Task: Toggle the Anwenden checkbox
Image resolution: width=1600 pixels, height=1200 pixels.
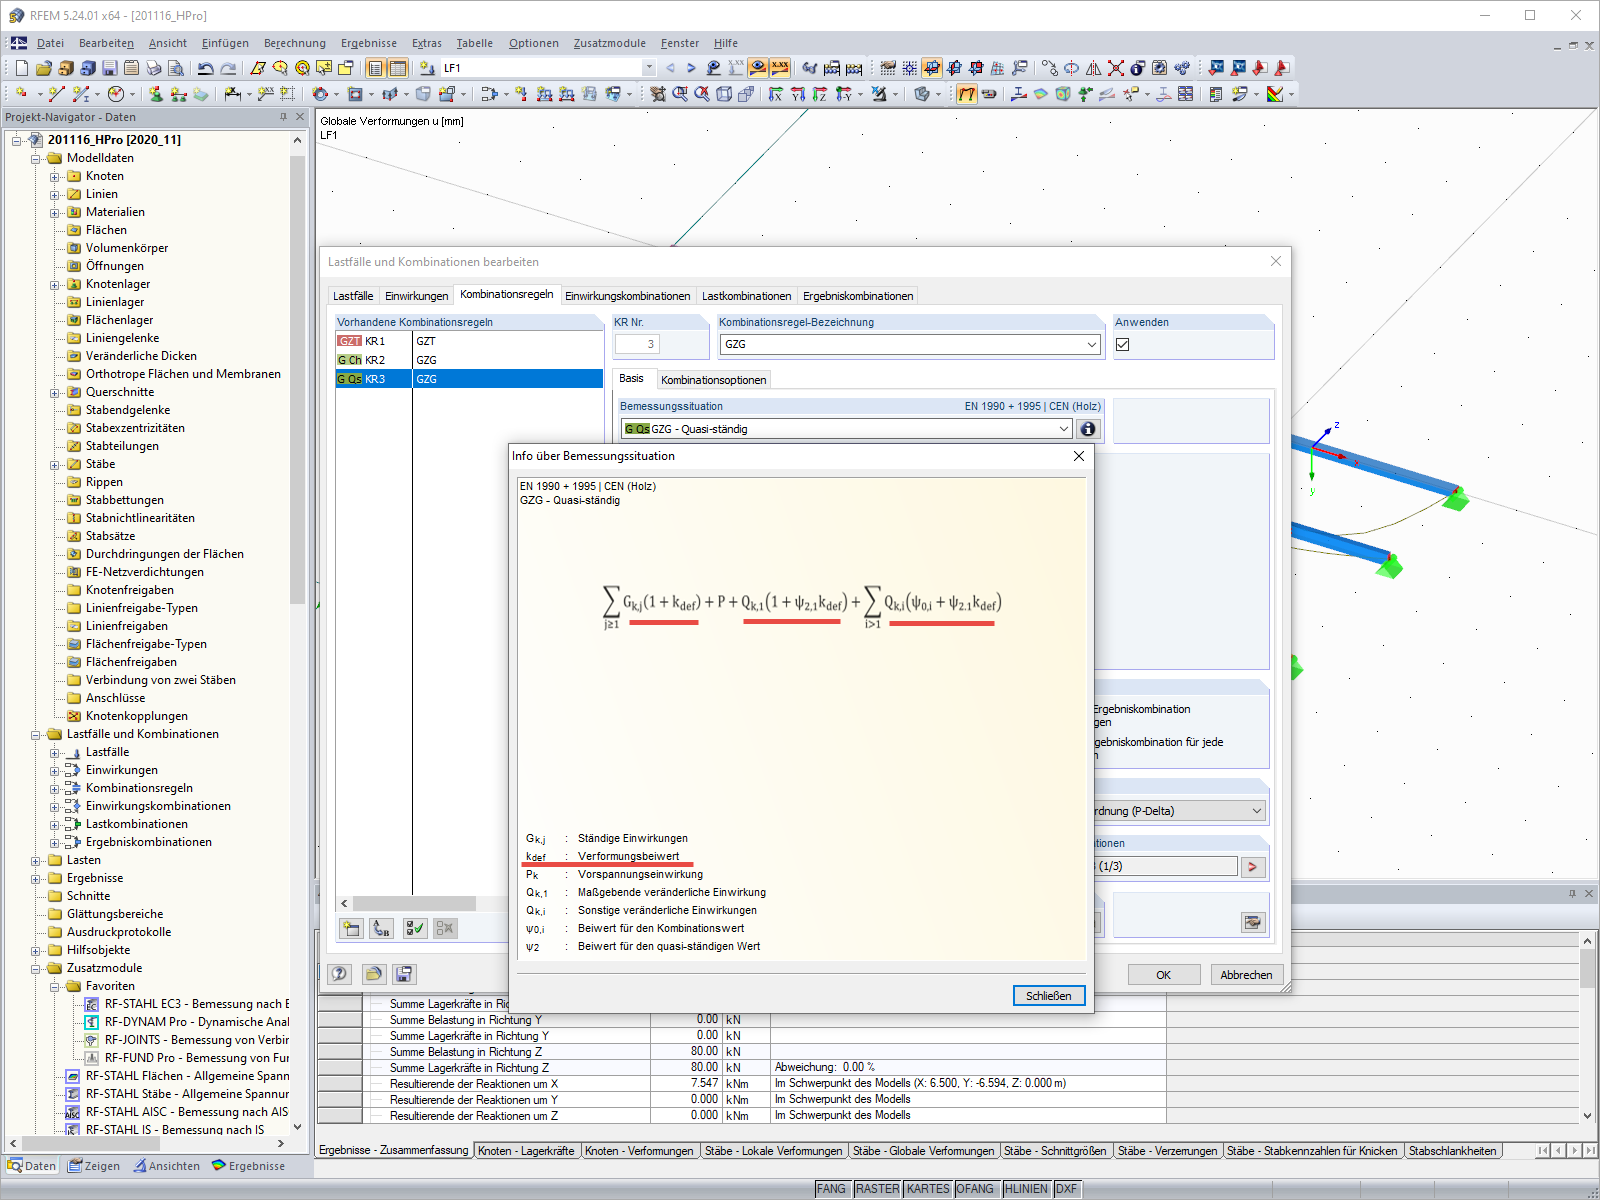Action: point(1123,344)
